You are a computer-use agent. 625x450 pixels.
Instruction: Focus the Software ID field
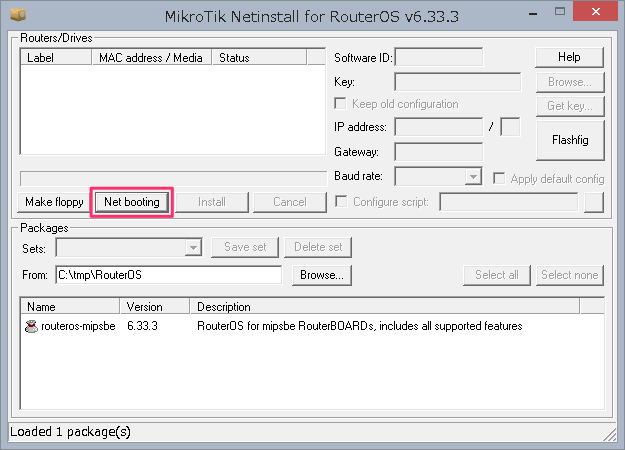[438, 57]
